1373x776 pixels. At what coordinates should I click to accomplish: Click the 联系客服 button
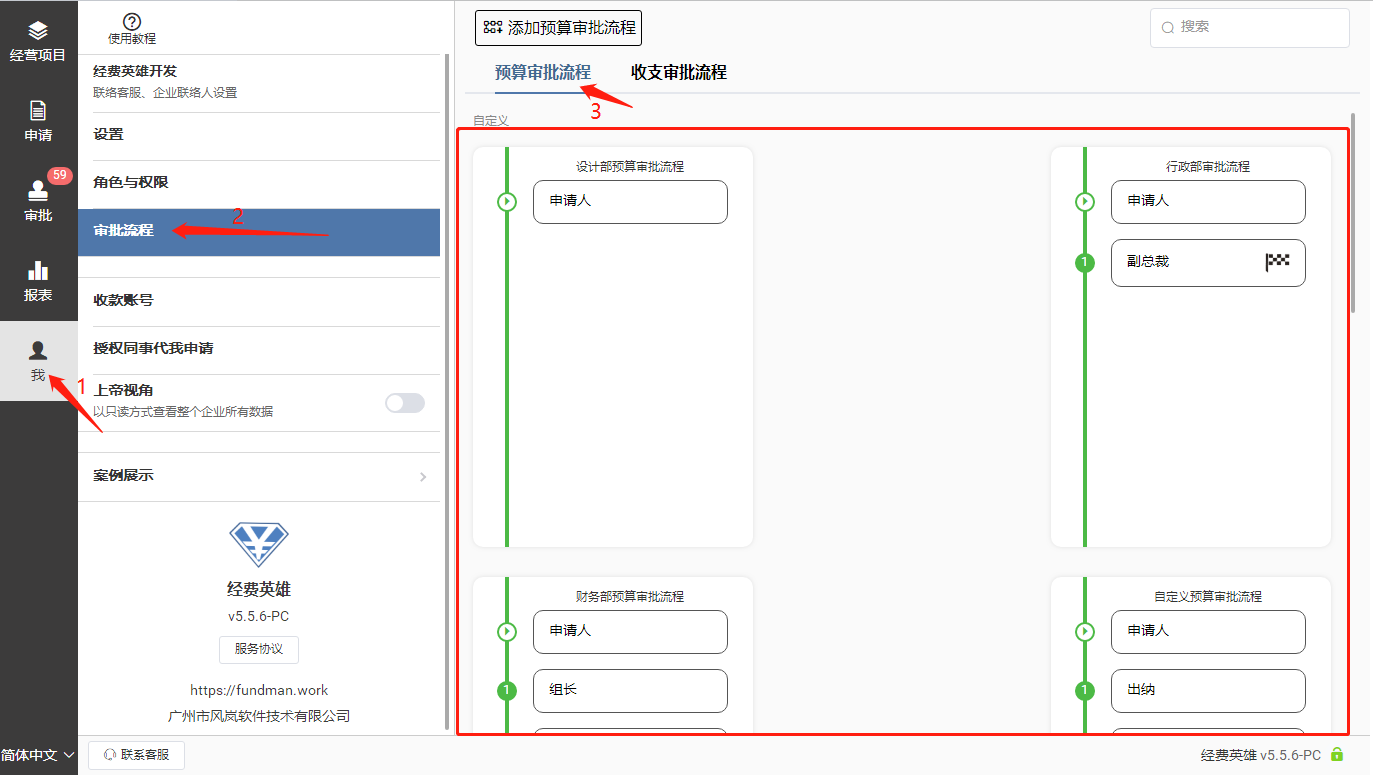click(136, 756)
